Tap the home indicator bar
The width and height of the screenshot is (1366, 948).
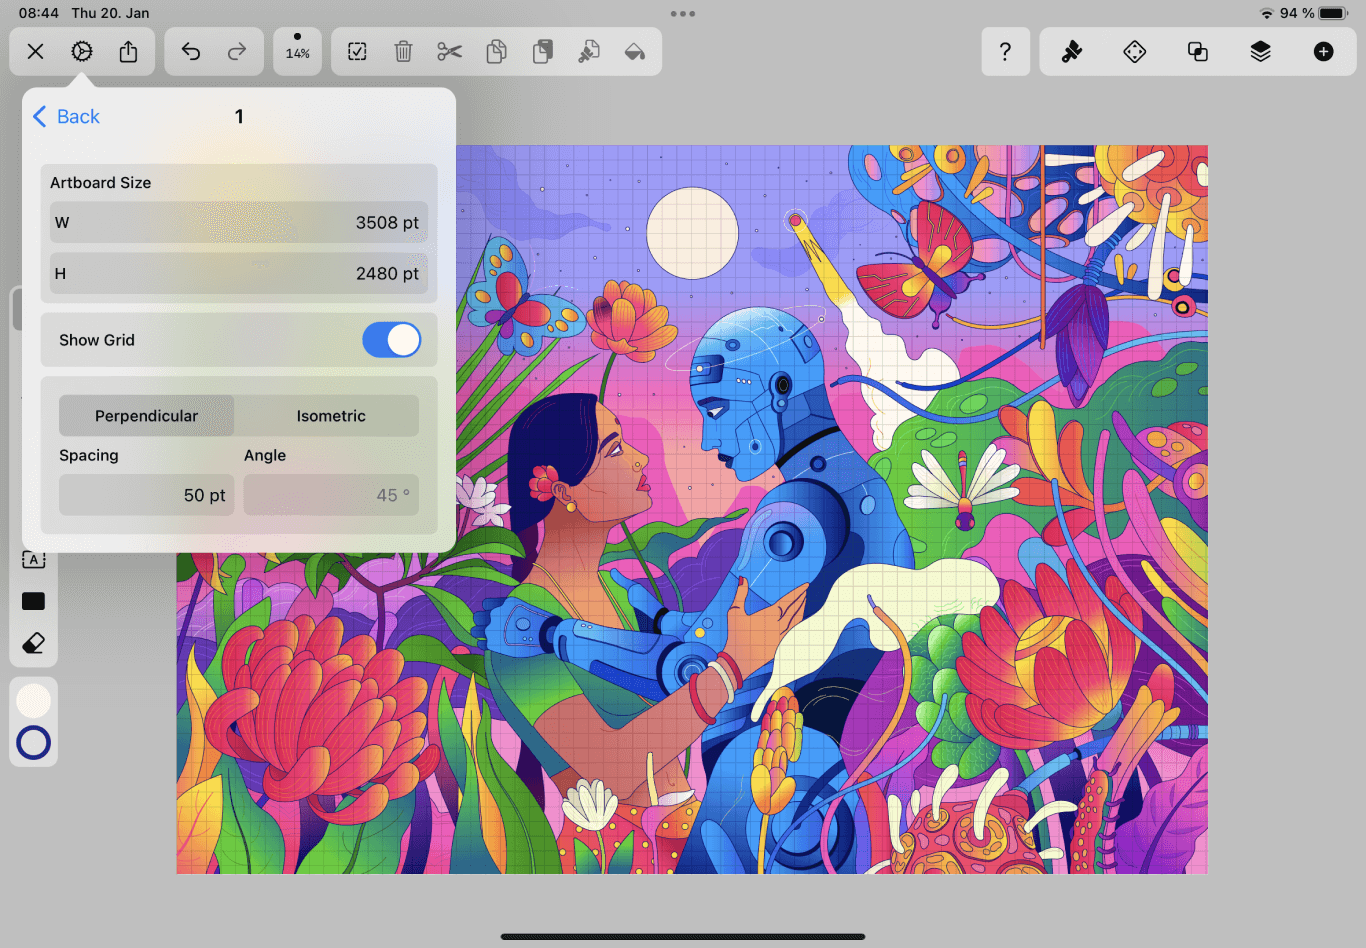coord(683,937)
